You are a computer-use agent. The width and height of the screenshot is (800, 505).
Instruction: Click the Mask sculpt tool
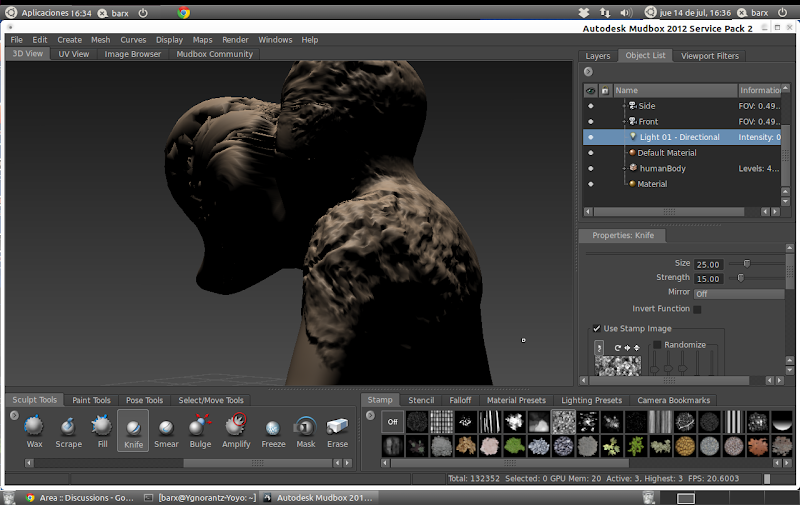click(x=305, y=428)
